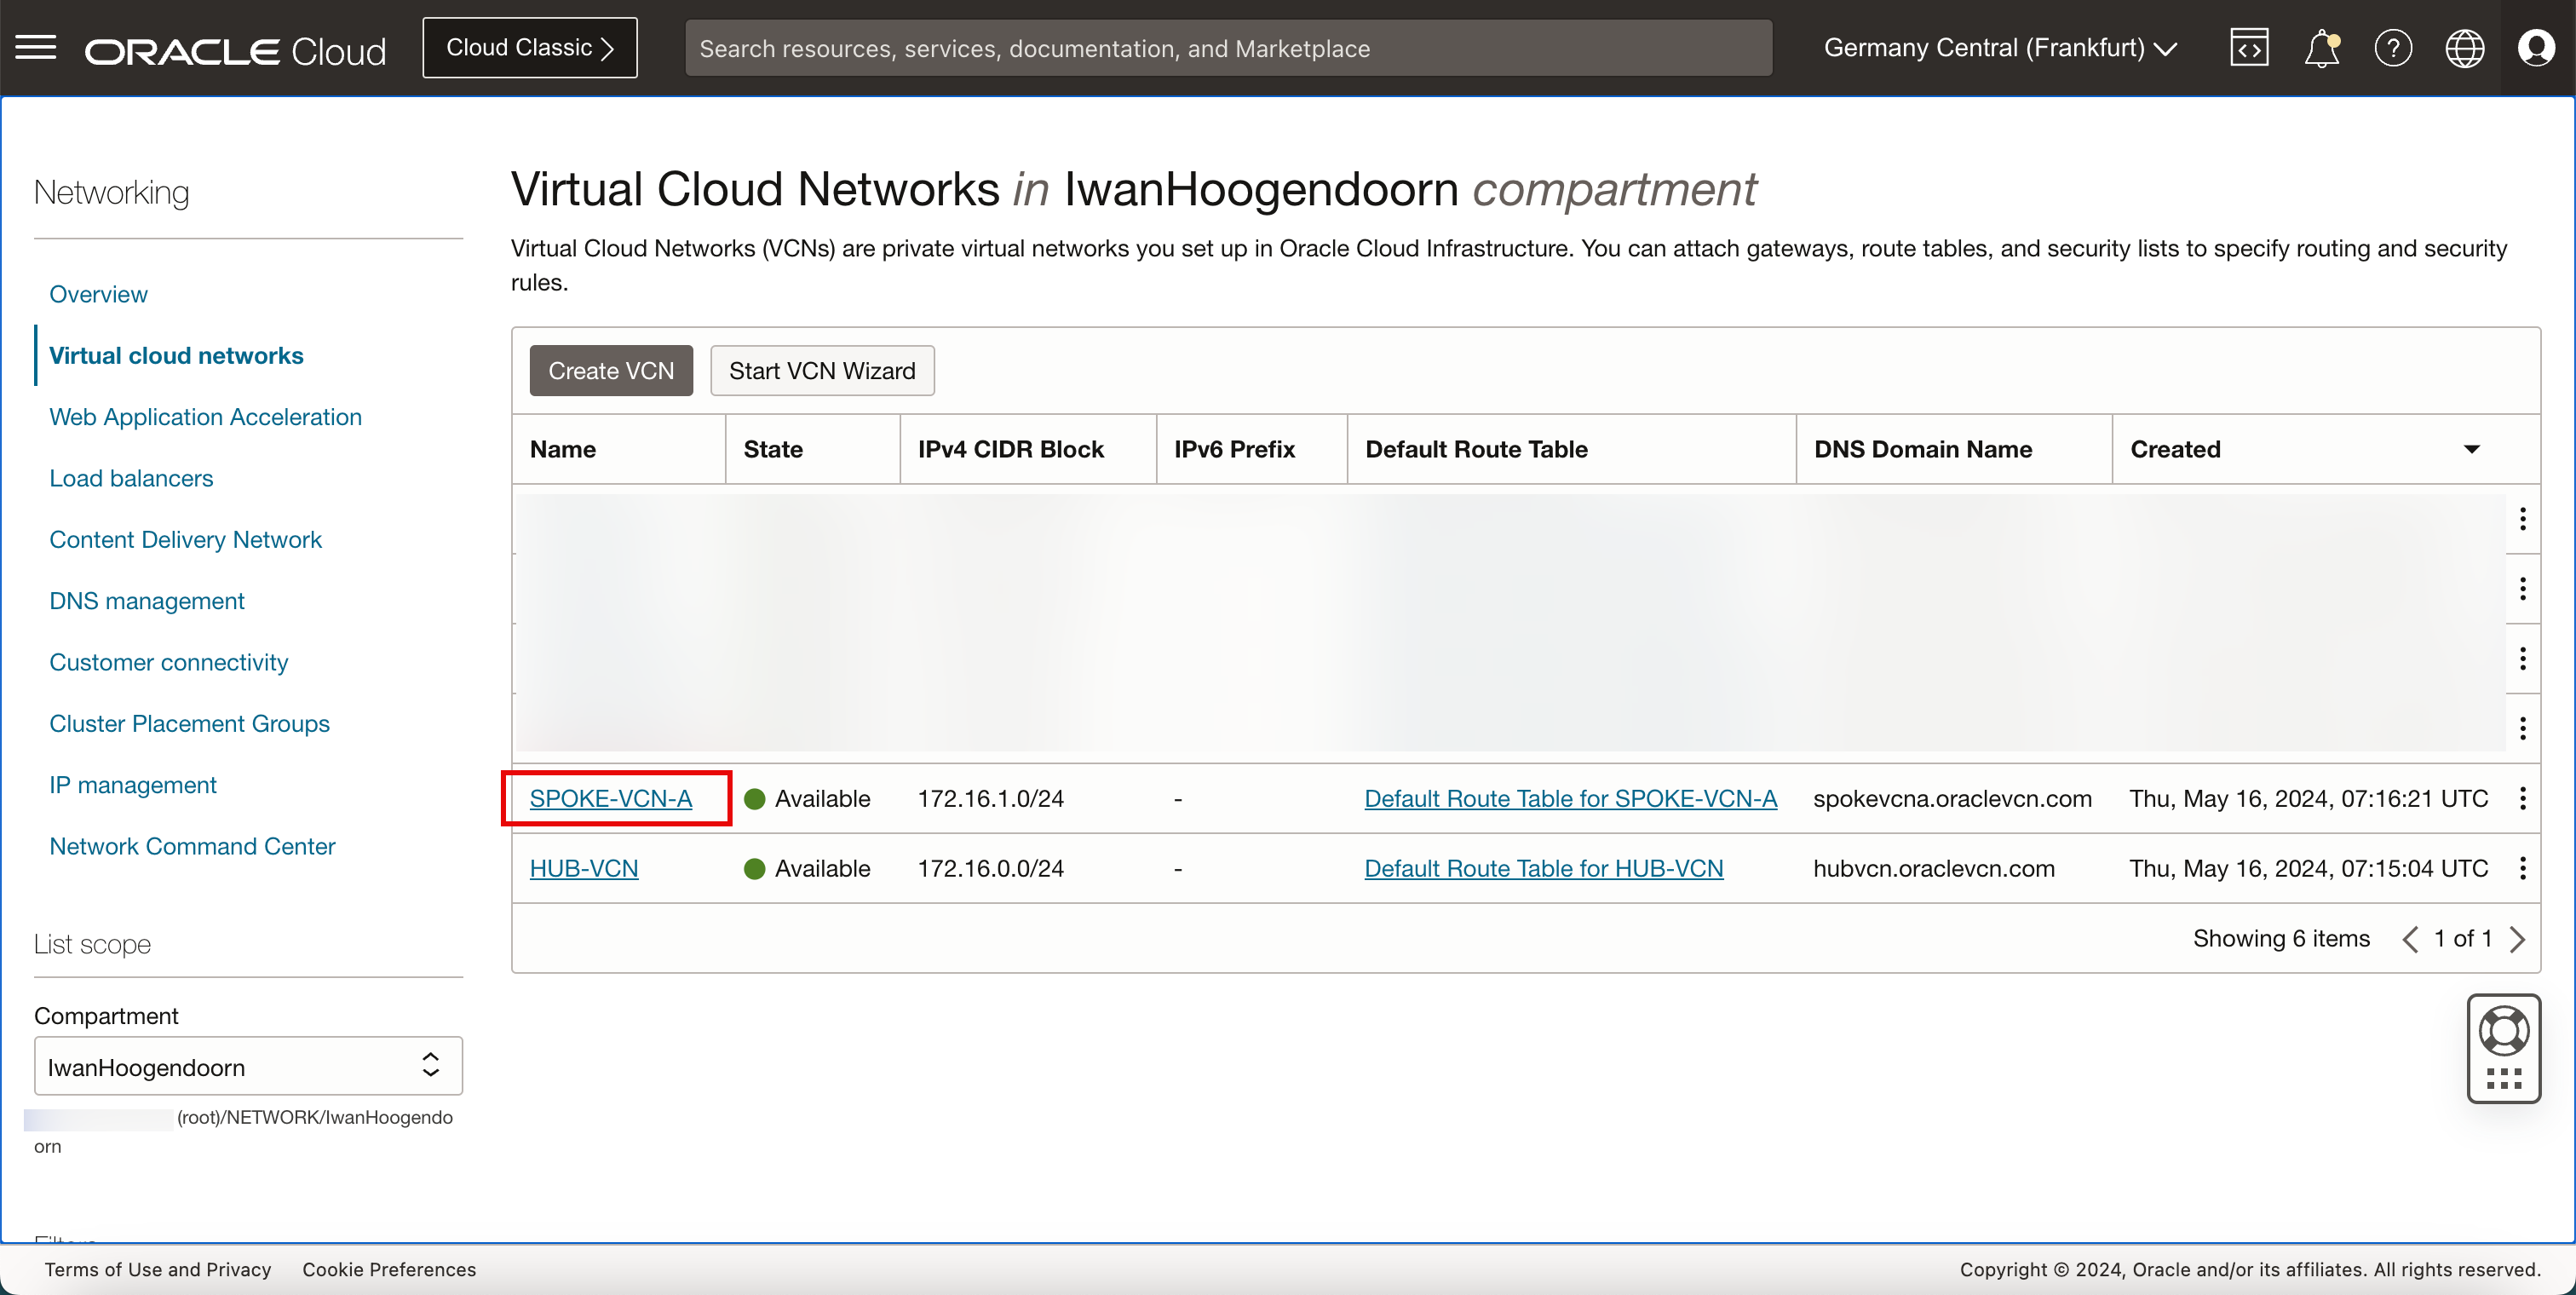Open the language globe menu
Screen dimensions: 2576x1295
tap(2464, 48)
